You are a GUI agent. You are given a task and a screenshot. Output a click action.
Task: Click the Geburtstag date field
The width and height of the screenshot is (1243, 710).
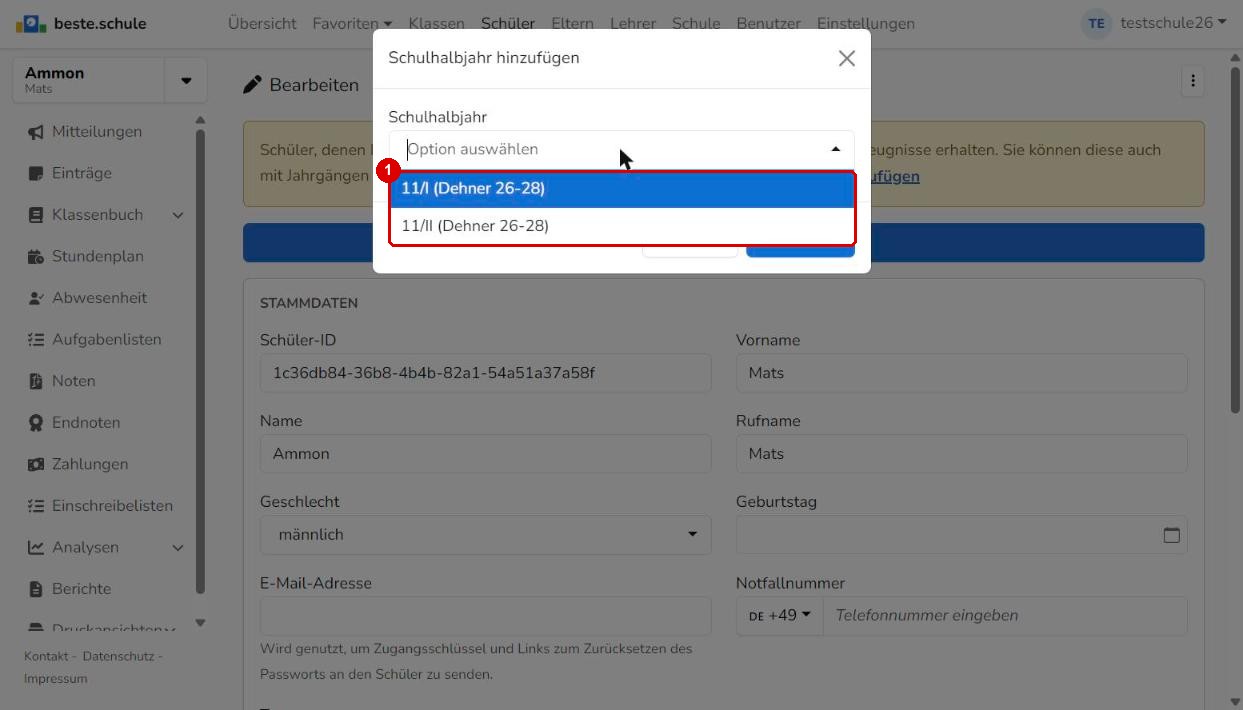coord(961,535)
